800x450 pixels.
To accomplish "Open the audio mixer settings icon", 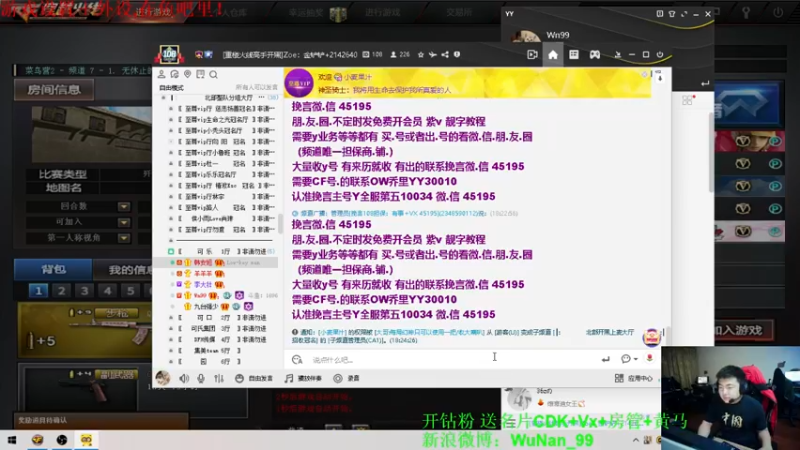I will click(219, 378).
